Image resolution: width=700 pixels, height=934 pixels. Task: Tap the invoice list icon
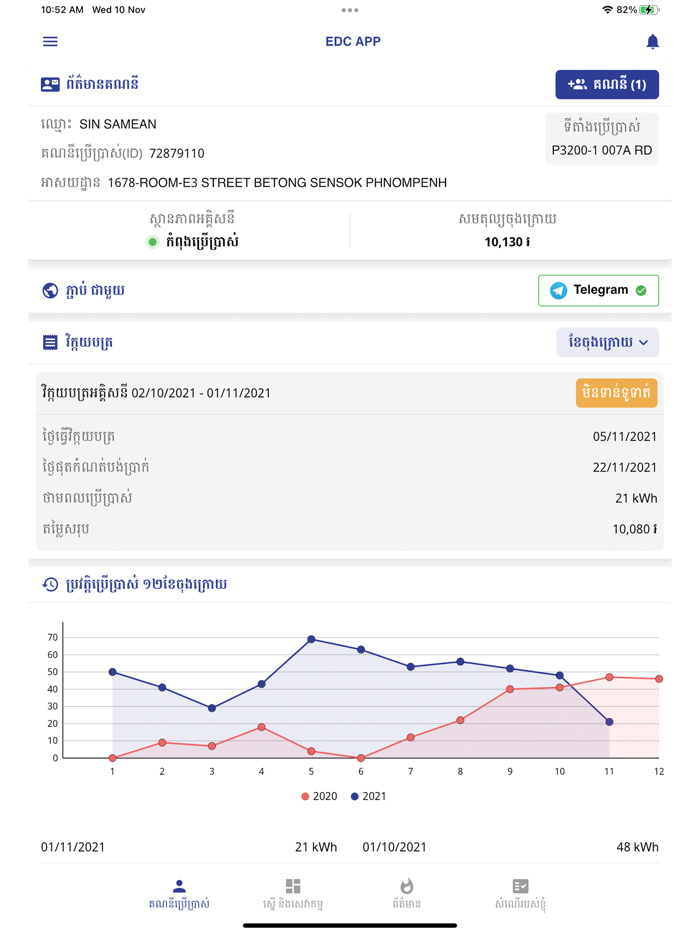50,343
